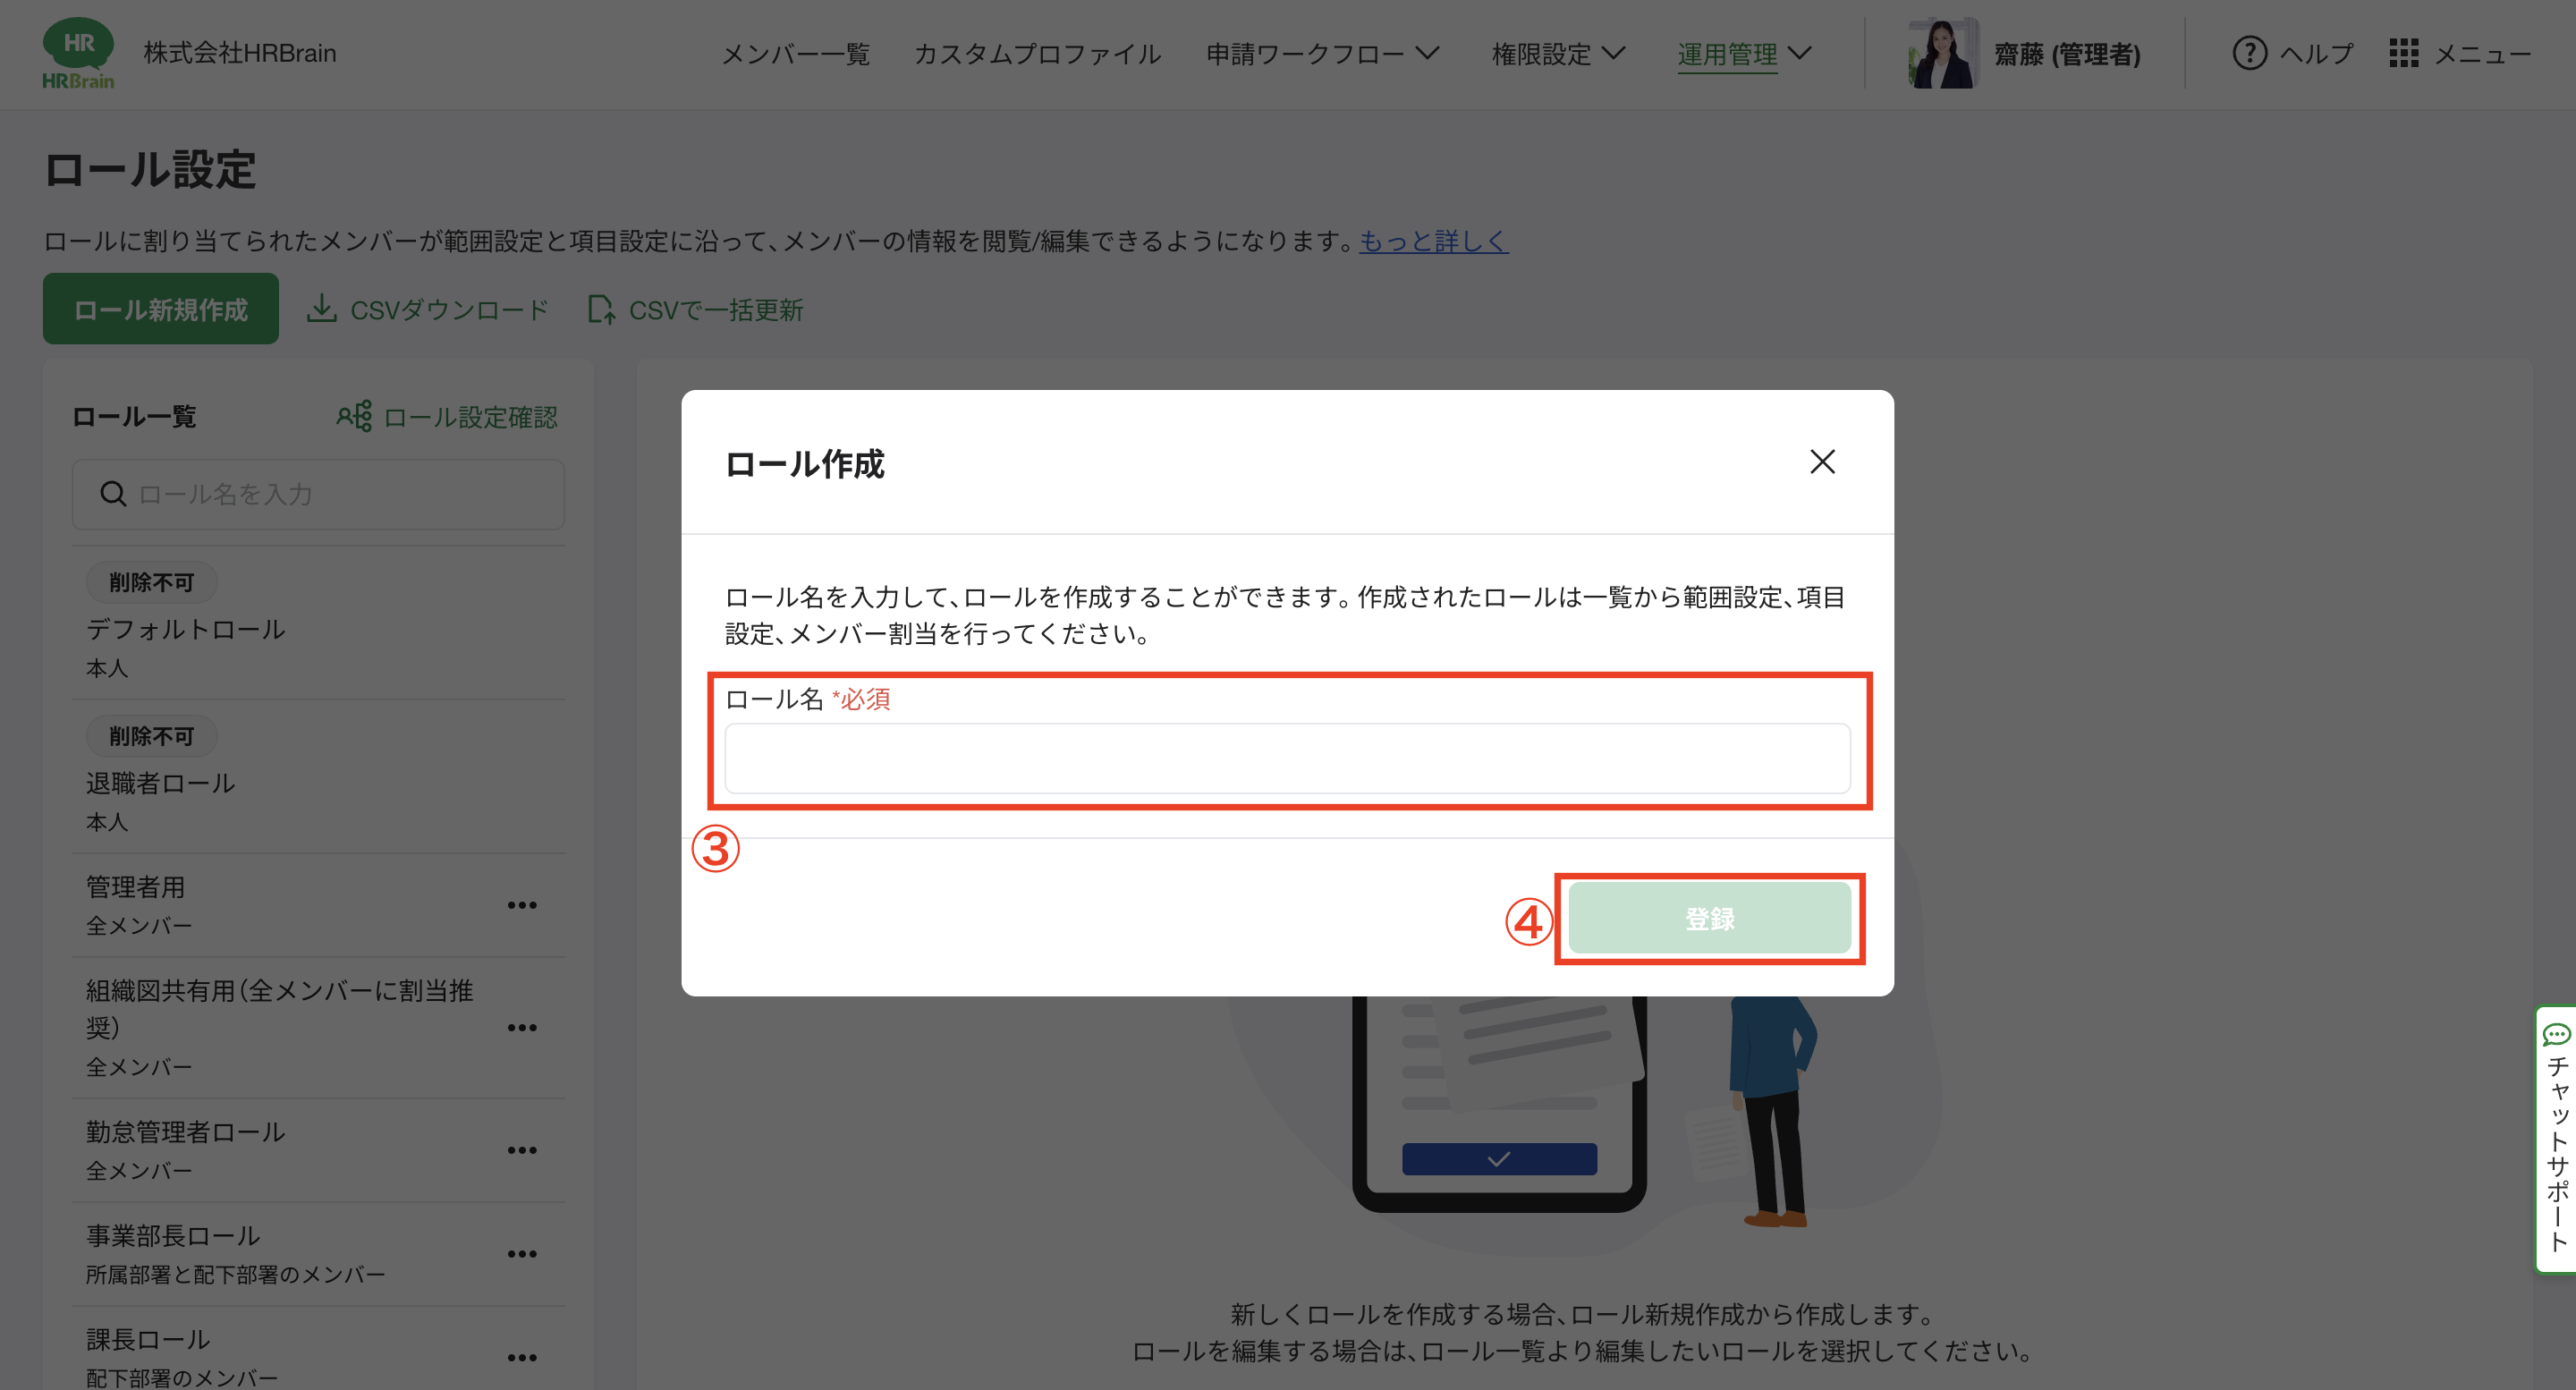Click the ヘルプ label
The height and width of the screenshot is (1390, 2576).
2316,54
